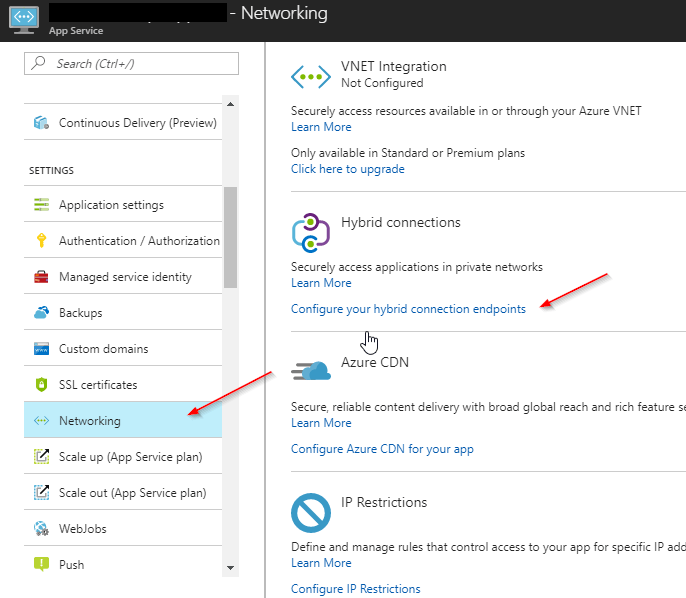Open Application settings menu item
This screenshot has width=686, height=598.
click(123, 204)
